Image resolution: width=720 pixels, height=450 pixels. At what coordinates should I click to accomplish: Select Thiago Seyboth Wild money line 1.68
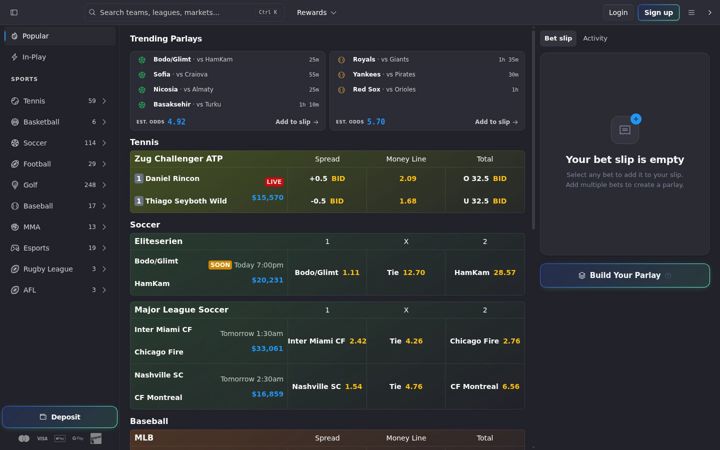tap(406, 201)
